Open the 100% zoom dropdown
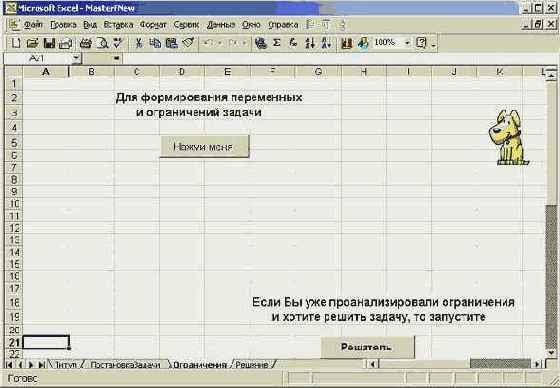Image resolution: width=560 pixels, height=388 pixels. 407,44
